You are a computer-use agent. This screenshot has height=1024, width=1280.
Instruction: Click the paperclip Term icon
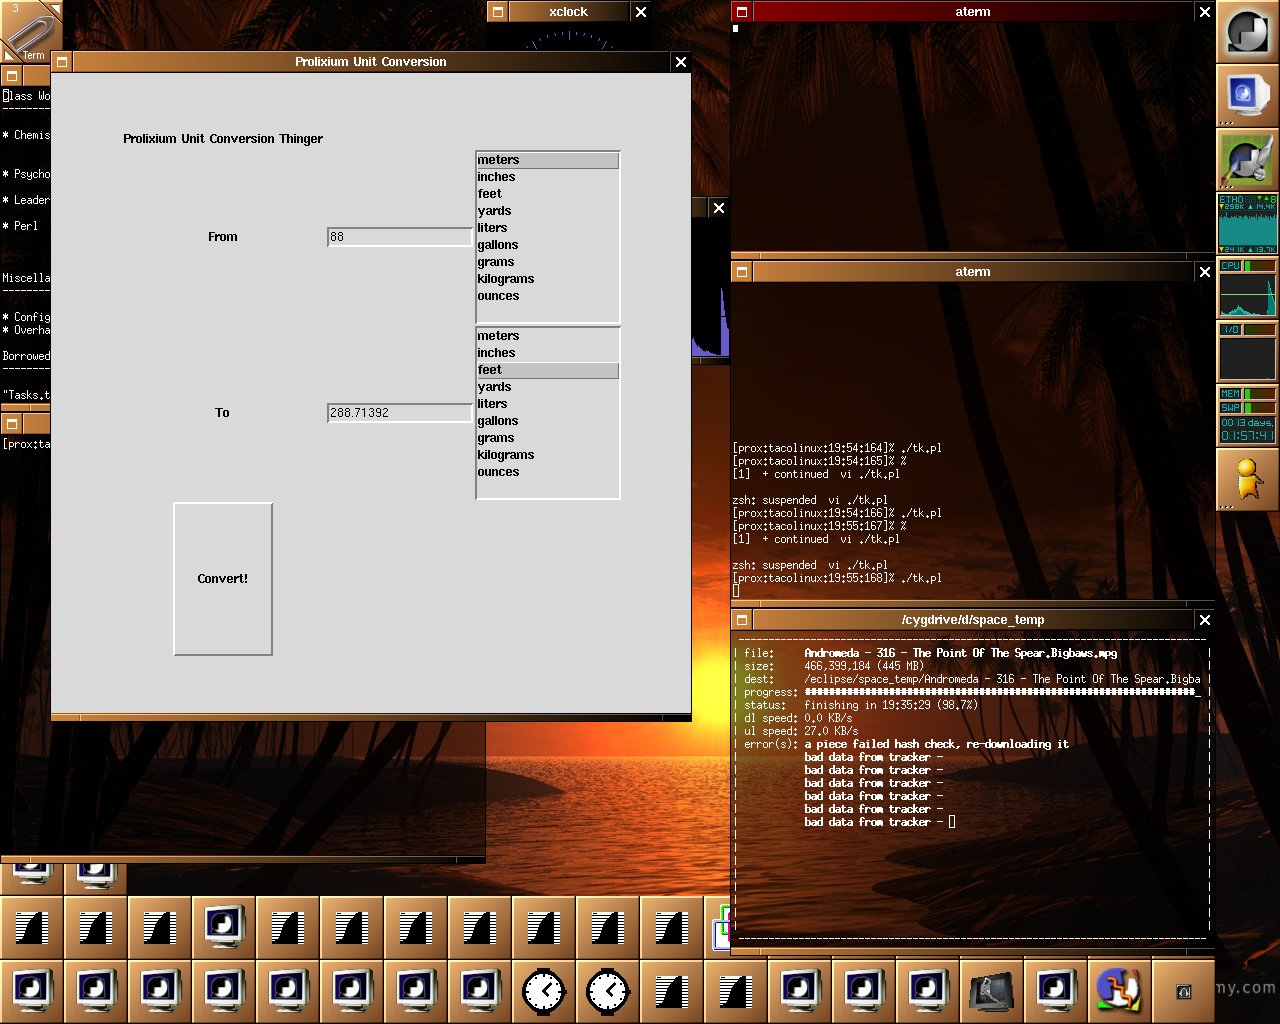click(x=30, y=32)
